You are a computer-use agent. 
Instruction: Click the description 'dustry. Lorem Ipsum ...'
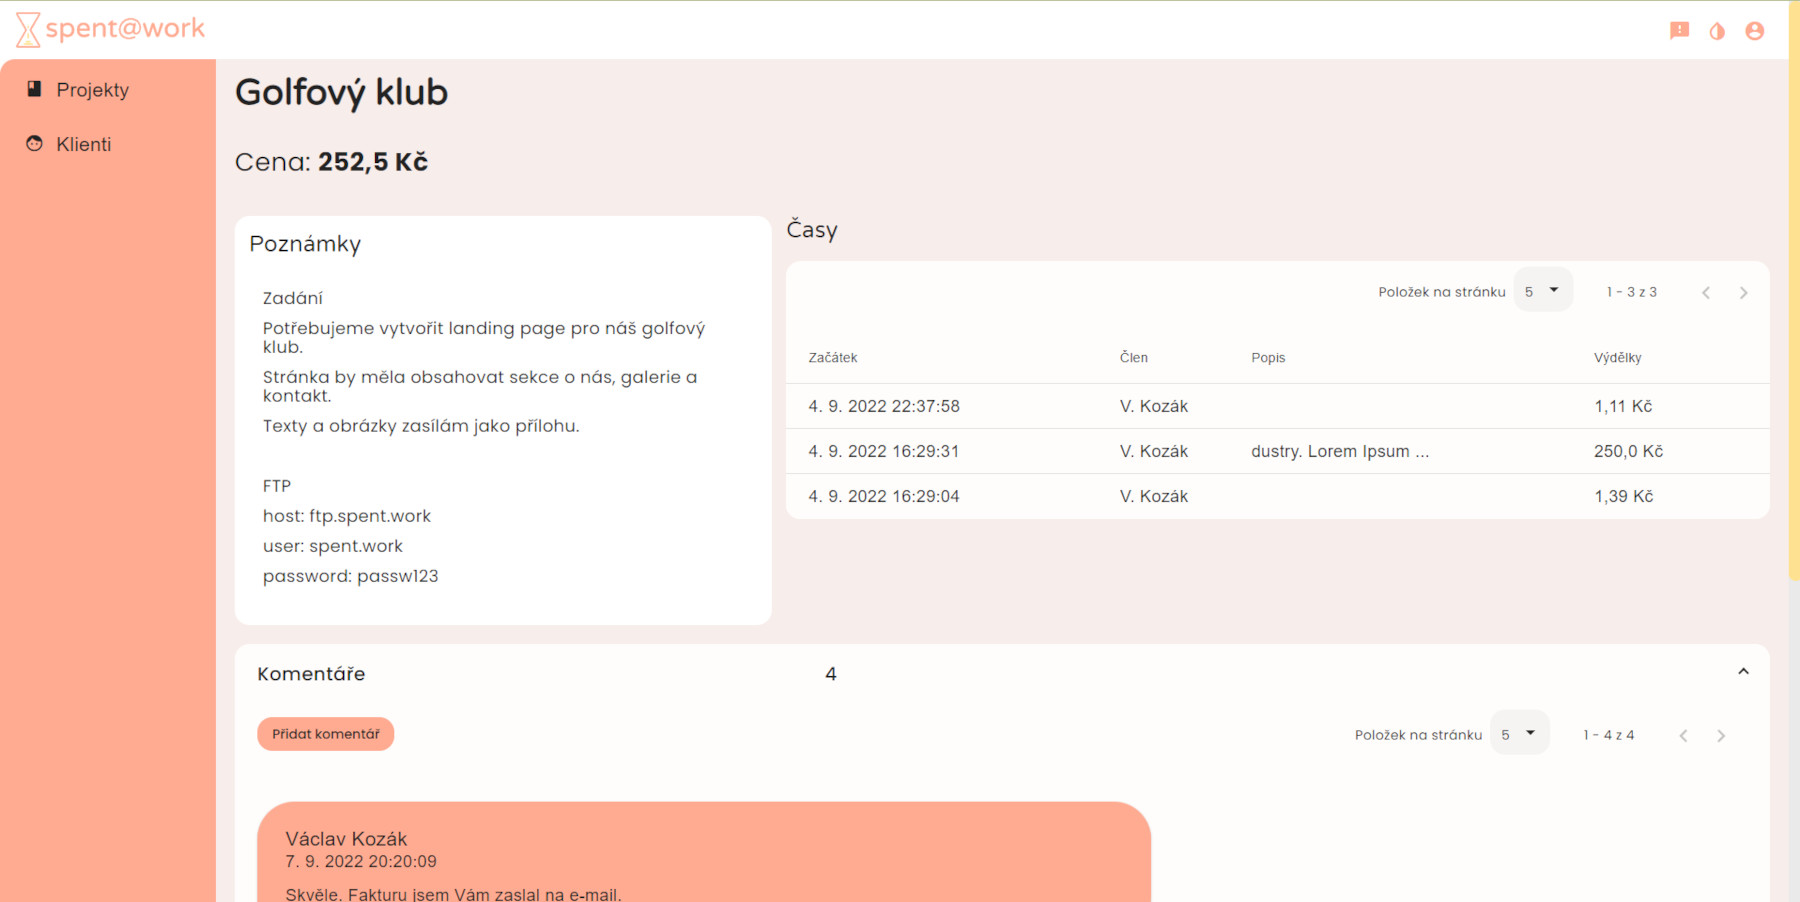click(1340, 451)
